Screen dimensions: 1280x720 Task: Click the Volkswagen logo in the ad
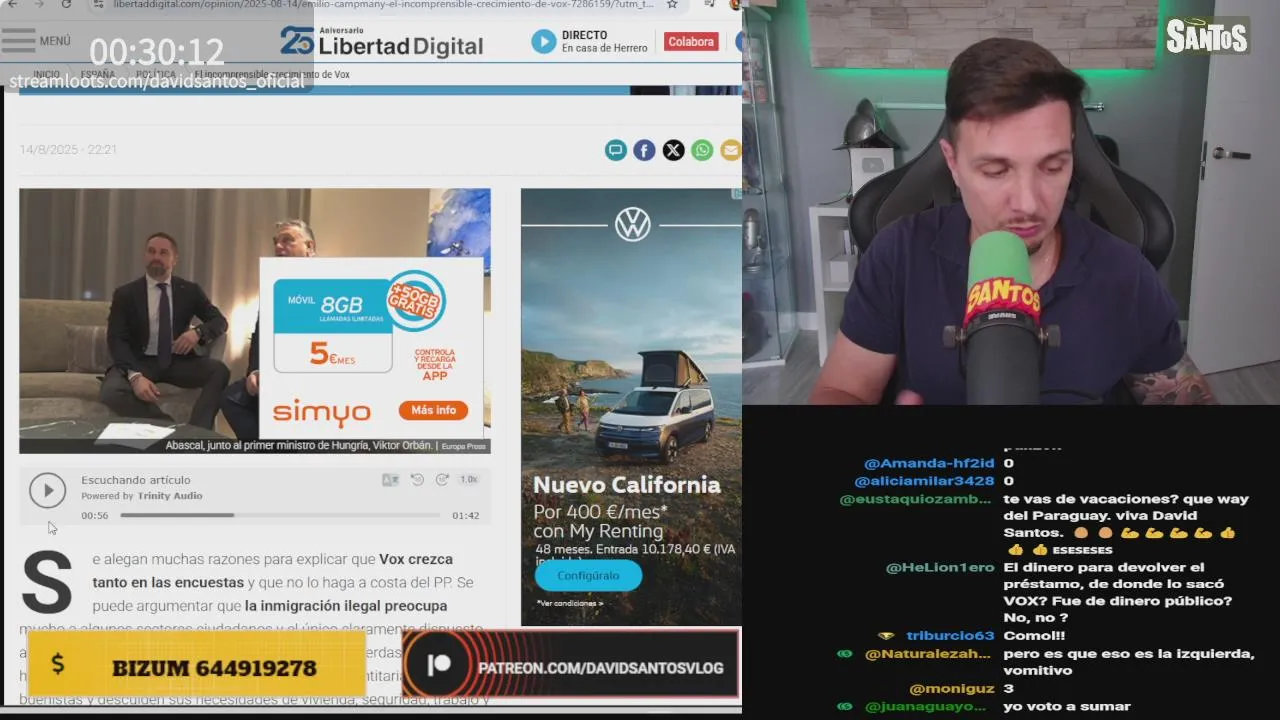(632, 225)
